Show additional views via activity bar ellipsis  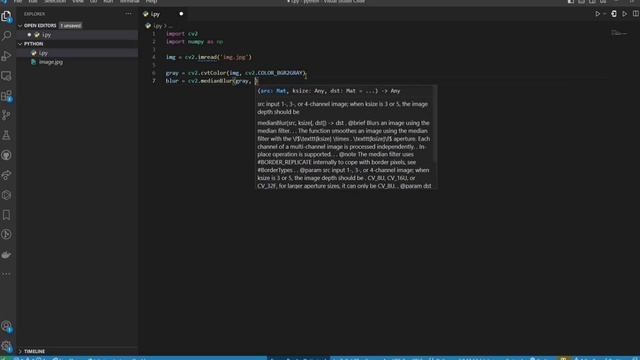(7, 274)
